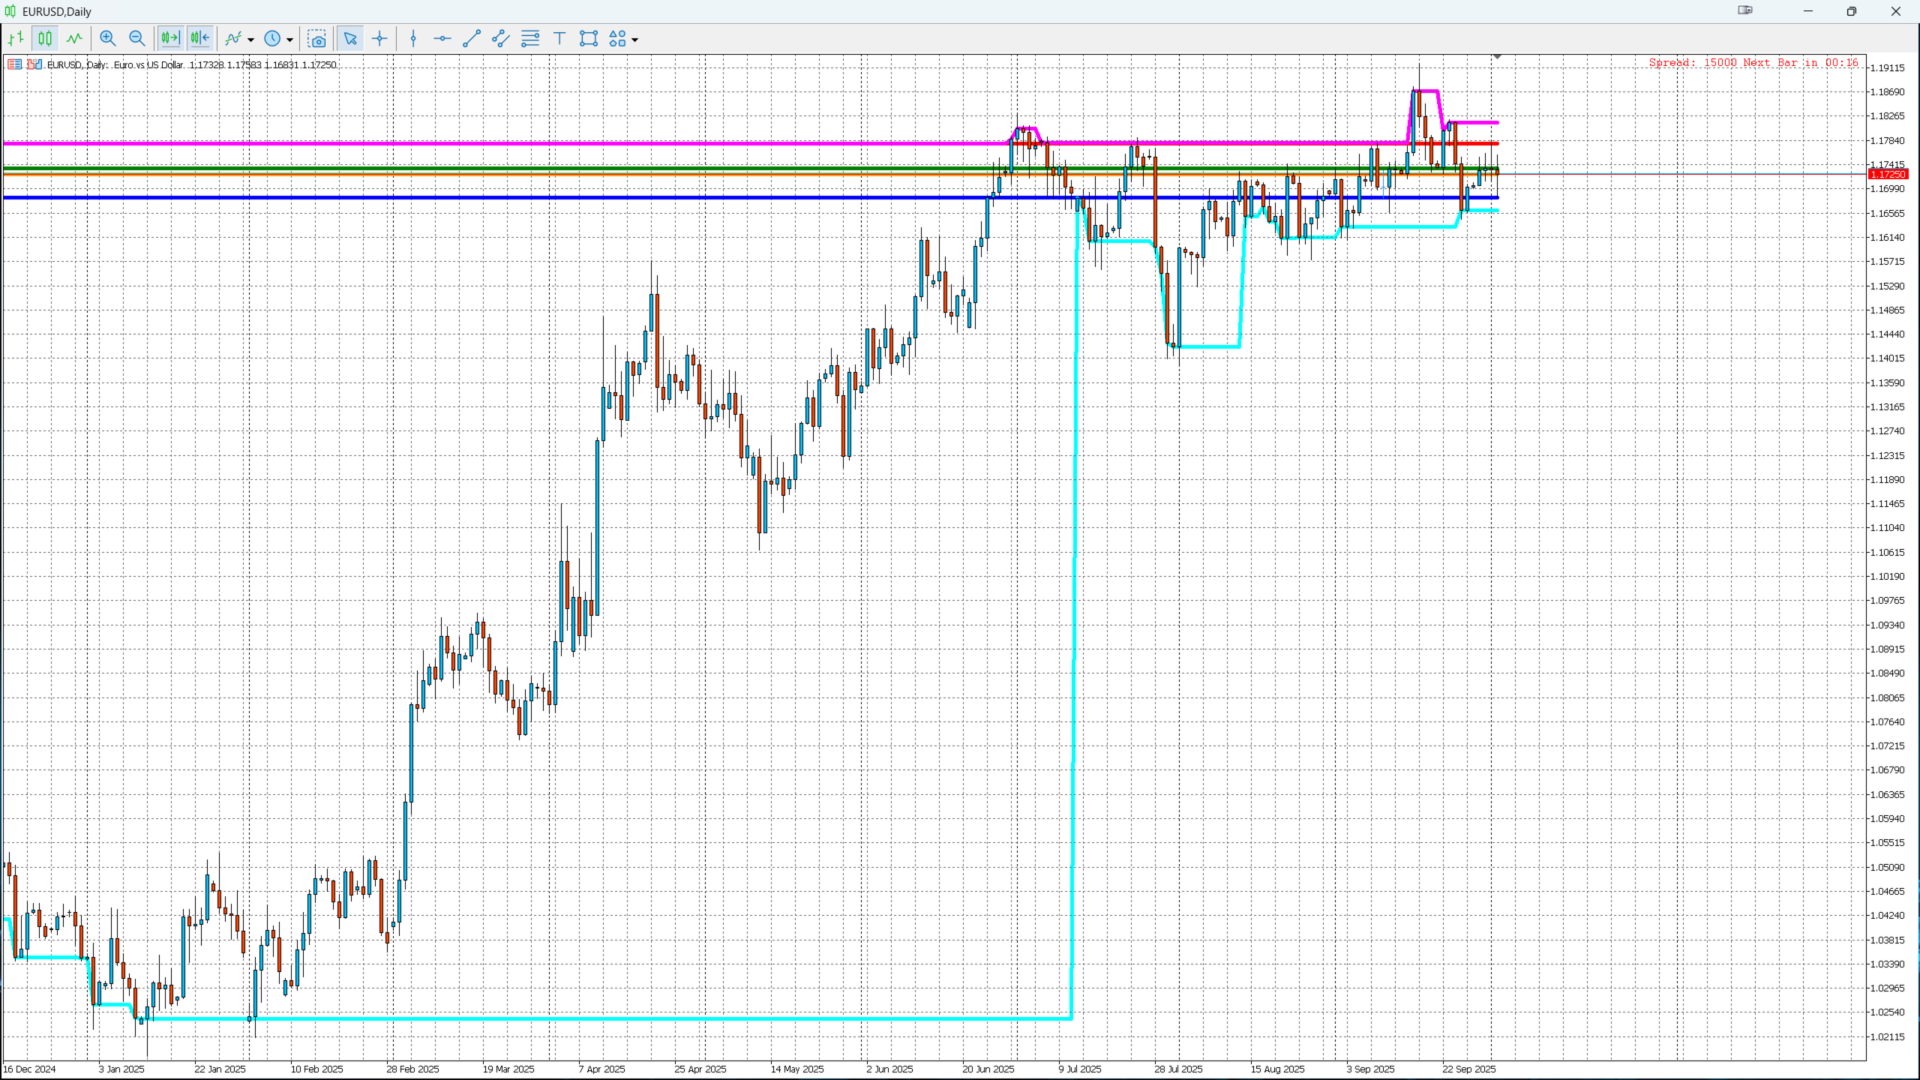Toggle chart shift from right edge
The height and width of the screenshot is (1080, 1920).
tap(200, 39)
